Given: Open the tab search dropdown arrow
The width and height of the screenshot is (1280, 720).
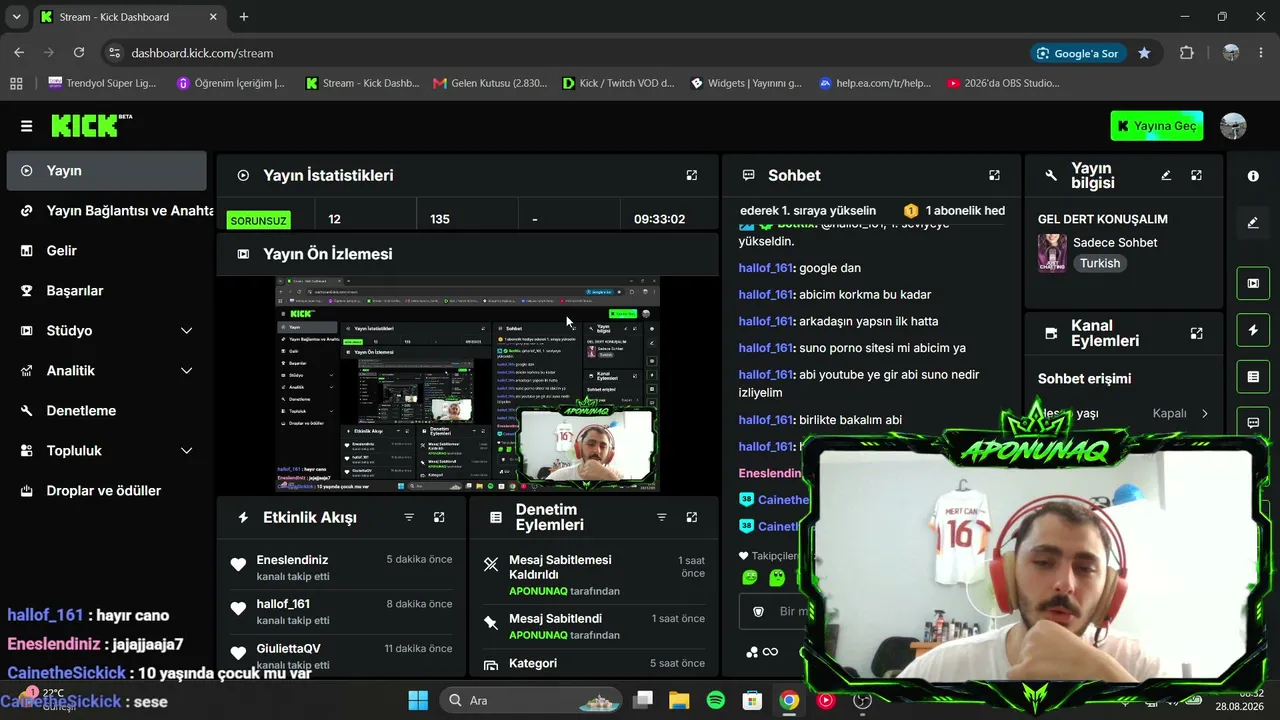Looking at the screenshot, I should coord(16,17).
